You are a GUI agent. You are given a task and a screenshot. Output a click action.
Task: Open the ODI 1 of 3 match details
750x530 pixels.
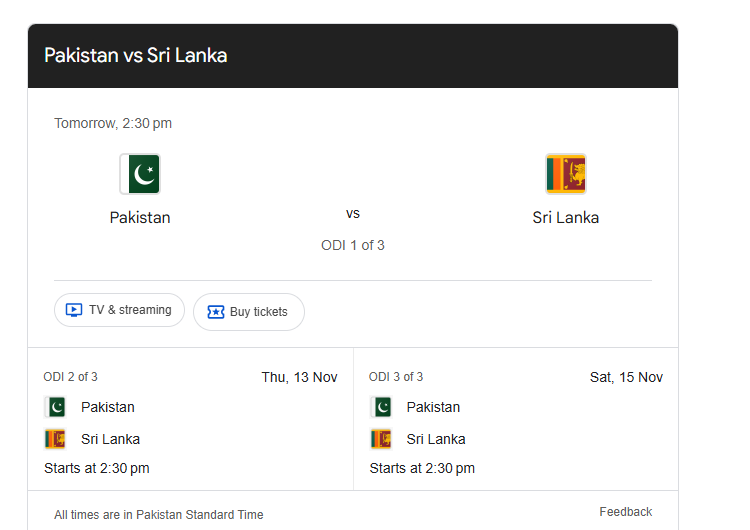tap(352, 245)
